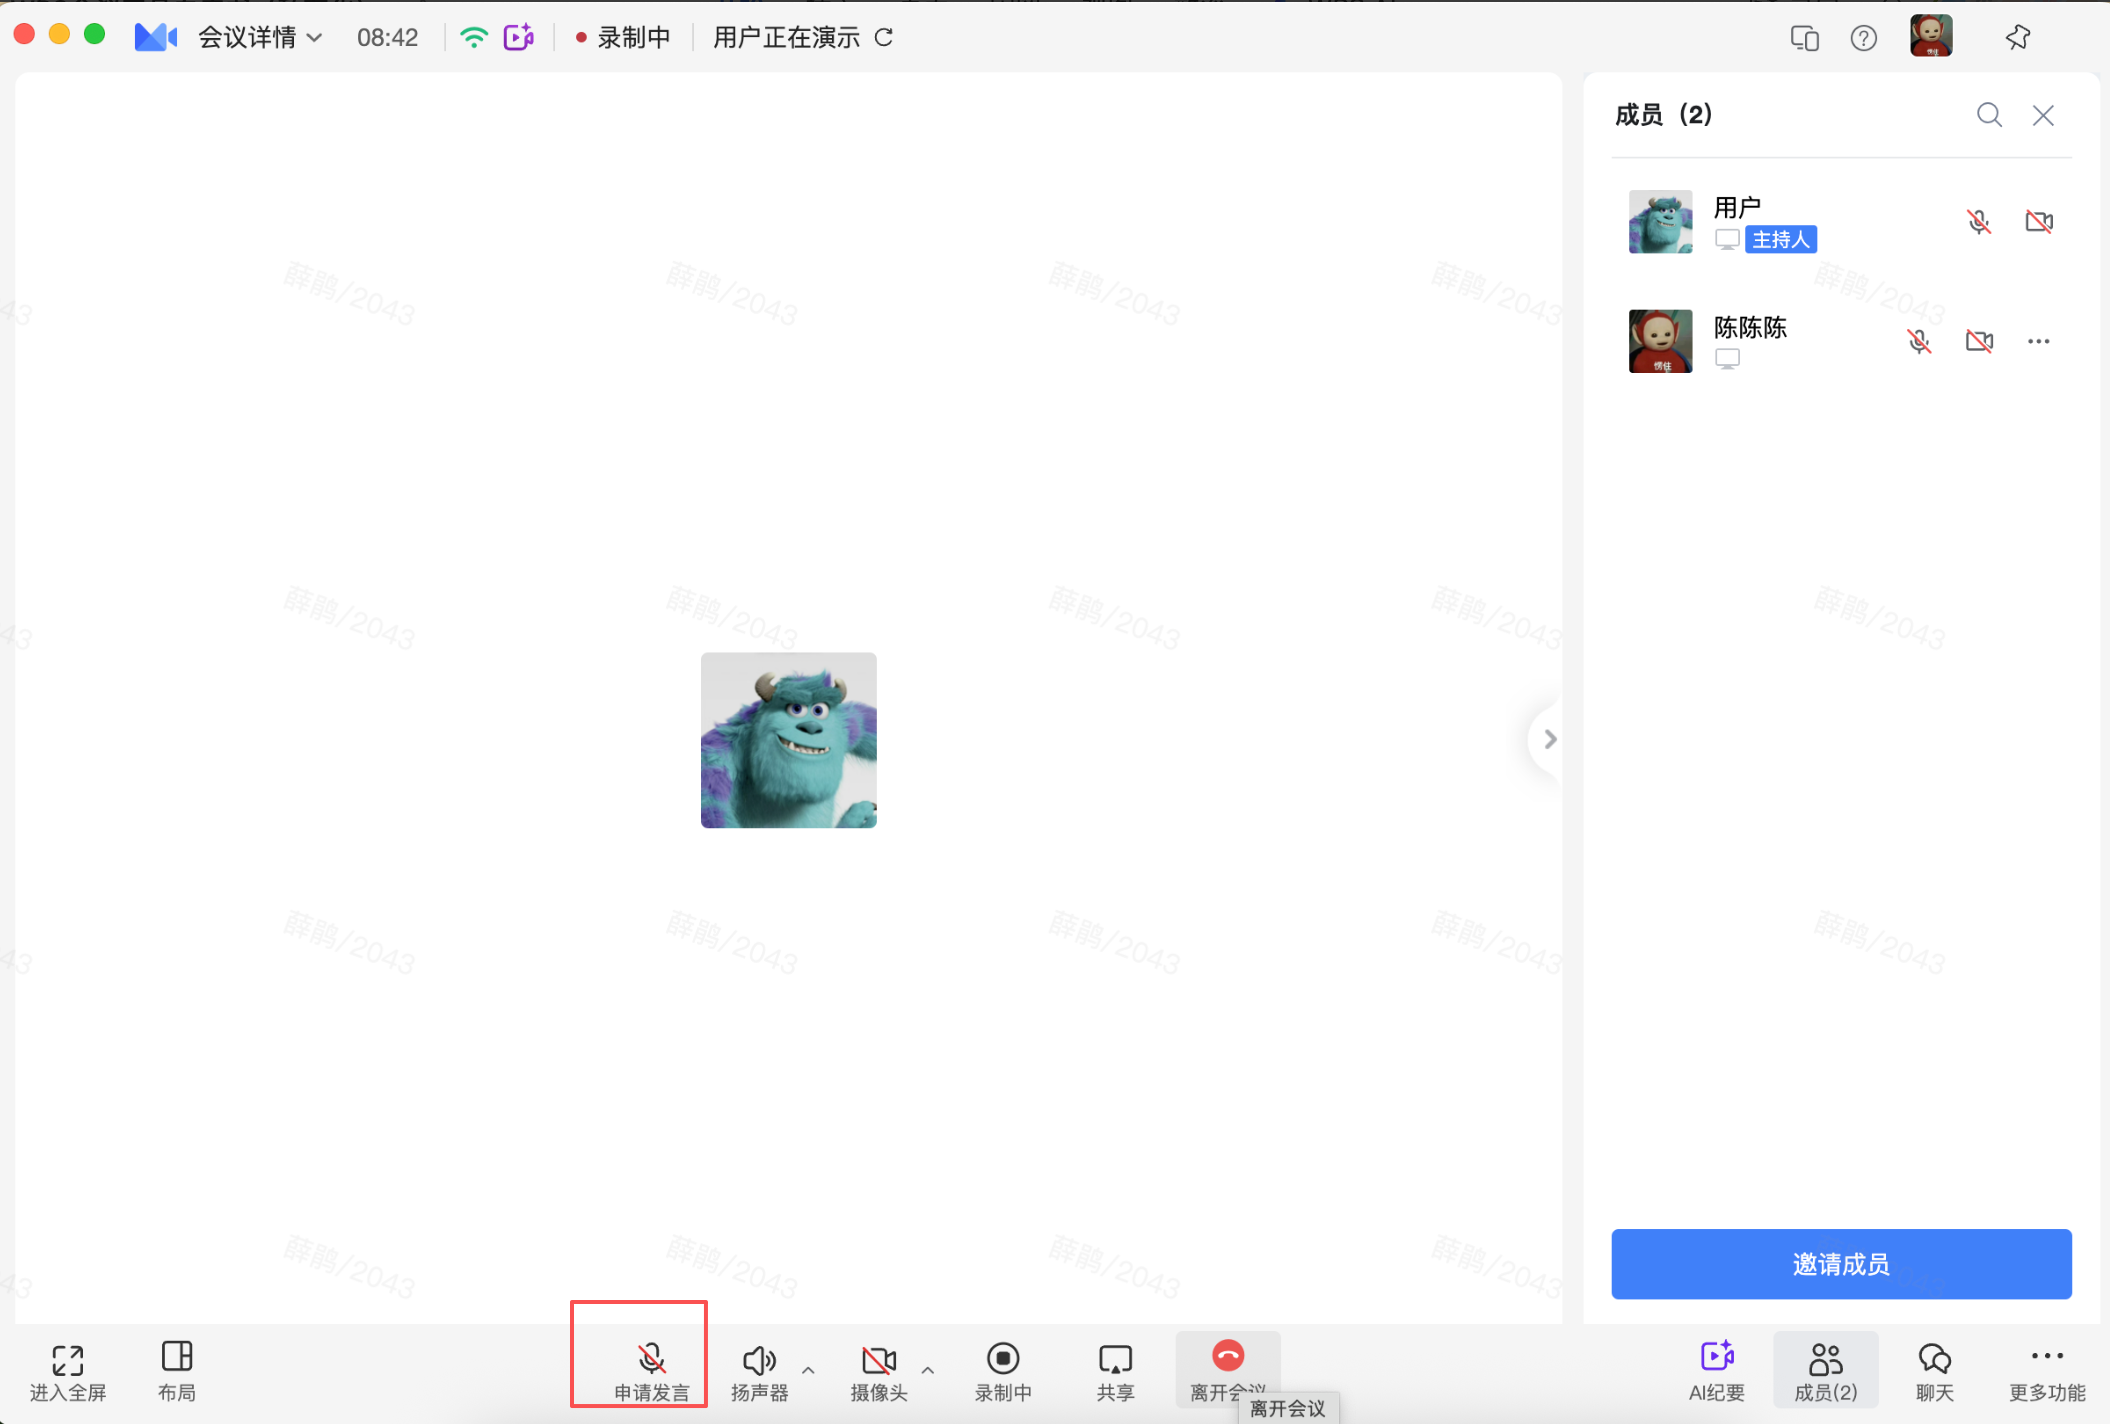The height and width of the screenshot is (1424, 2110).
Task: Pin the window with the pin icon
Action: tap(2018, 38)
